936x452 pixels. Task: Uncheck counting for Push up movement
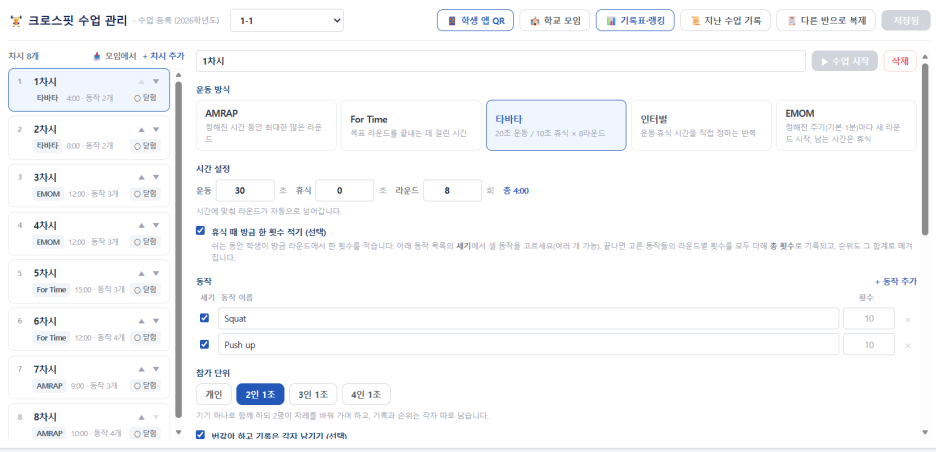click(x=204, y=344)
